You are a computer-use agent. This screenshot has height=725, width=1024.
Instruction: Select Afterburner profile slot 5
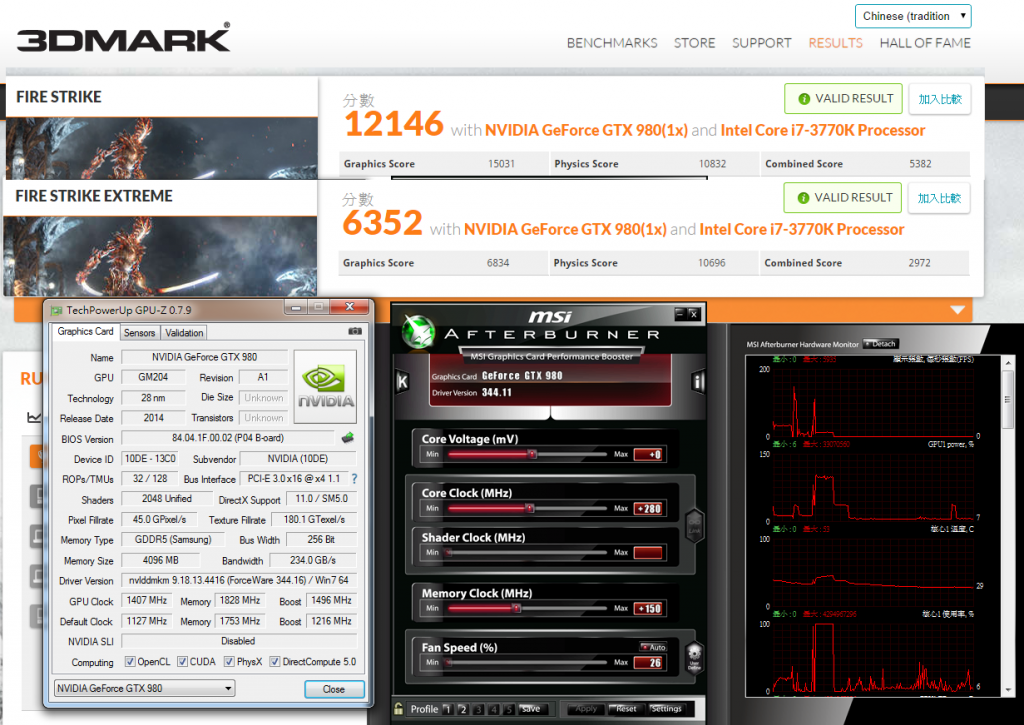508,709
